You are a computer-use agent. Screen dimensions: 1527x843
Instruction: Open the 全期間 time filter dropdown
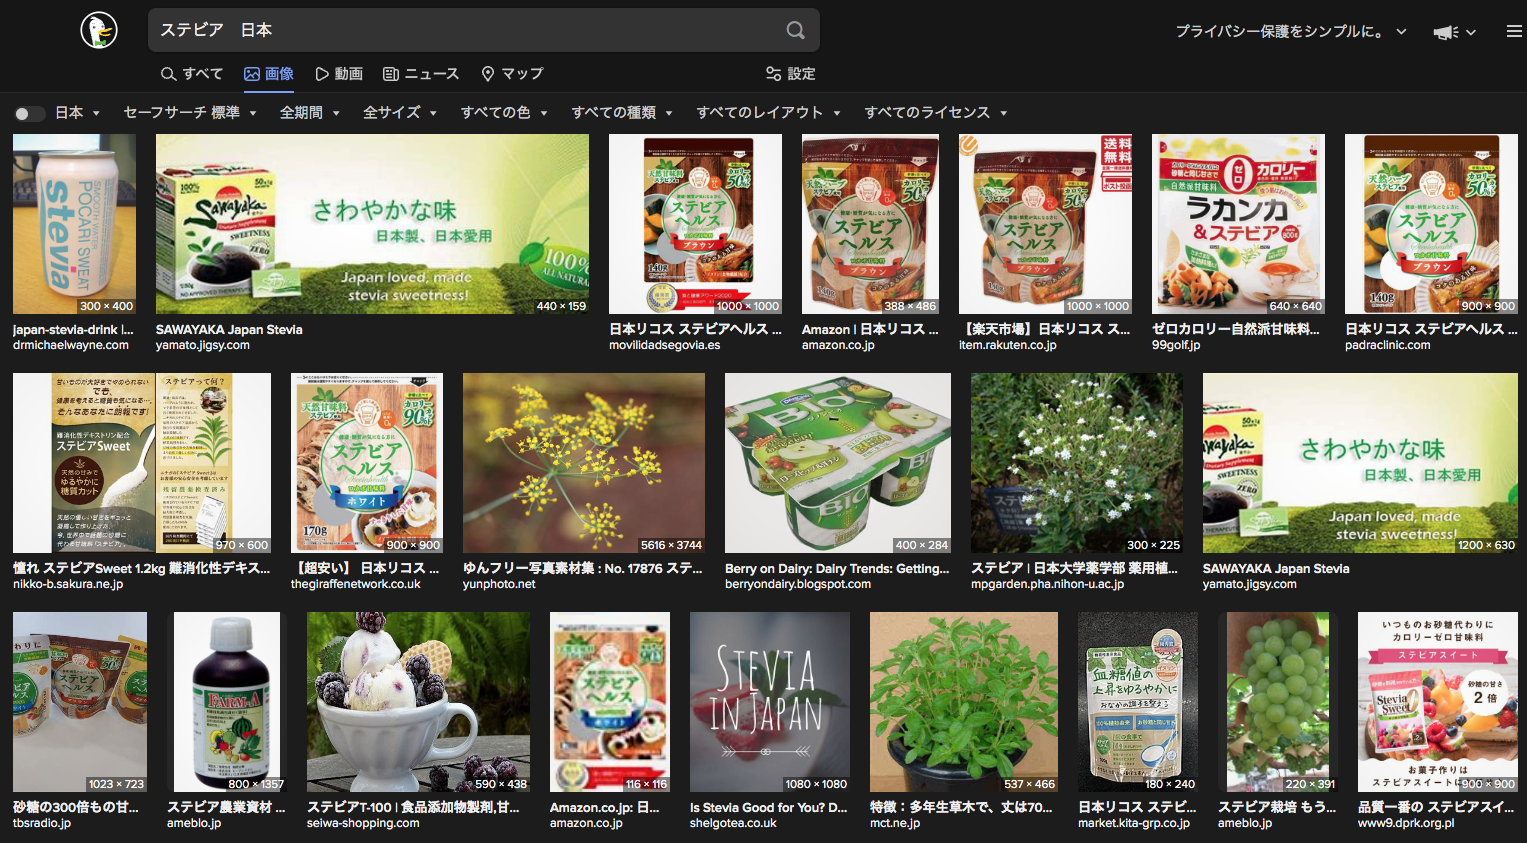pos(310,113)
